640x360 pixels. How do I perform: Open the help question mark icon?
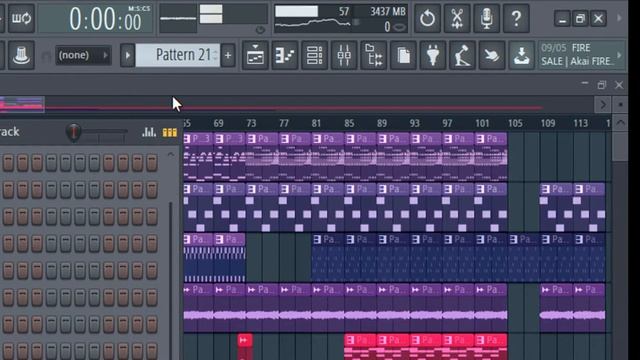[x=516, y=18]
